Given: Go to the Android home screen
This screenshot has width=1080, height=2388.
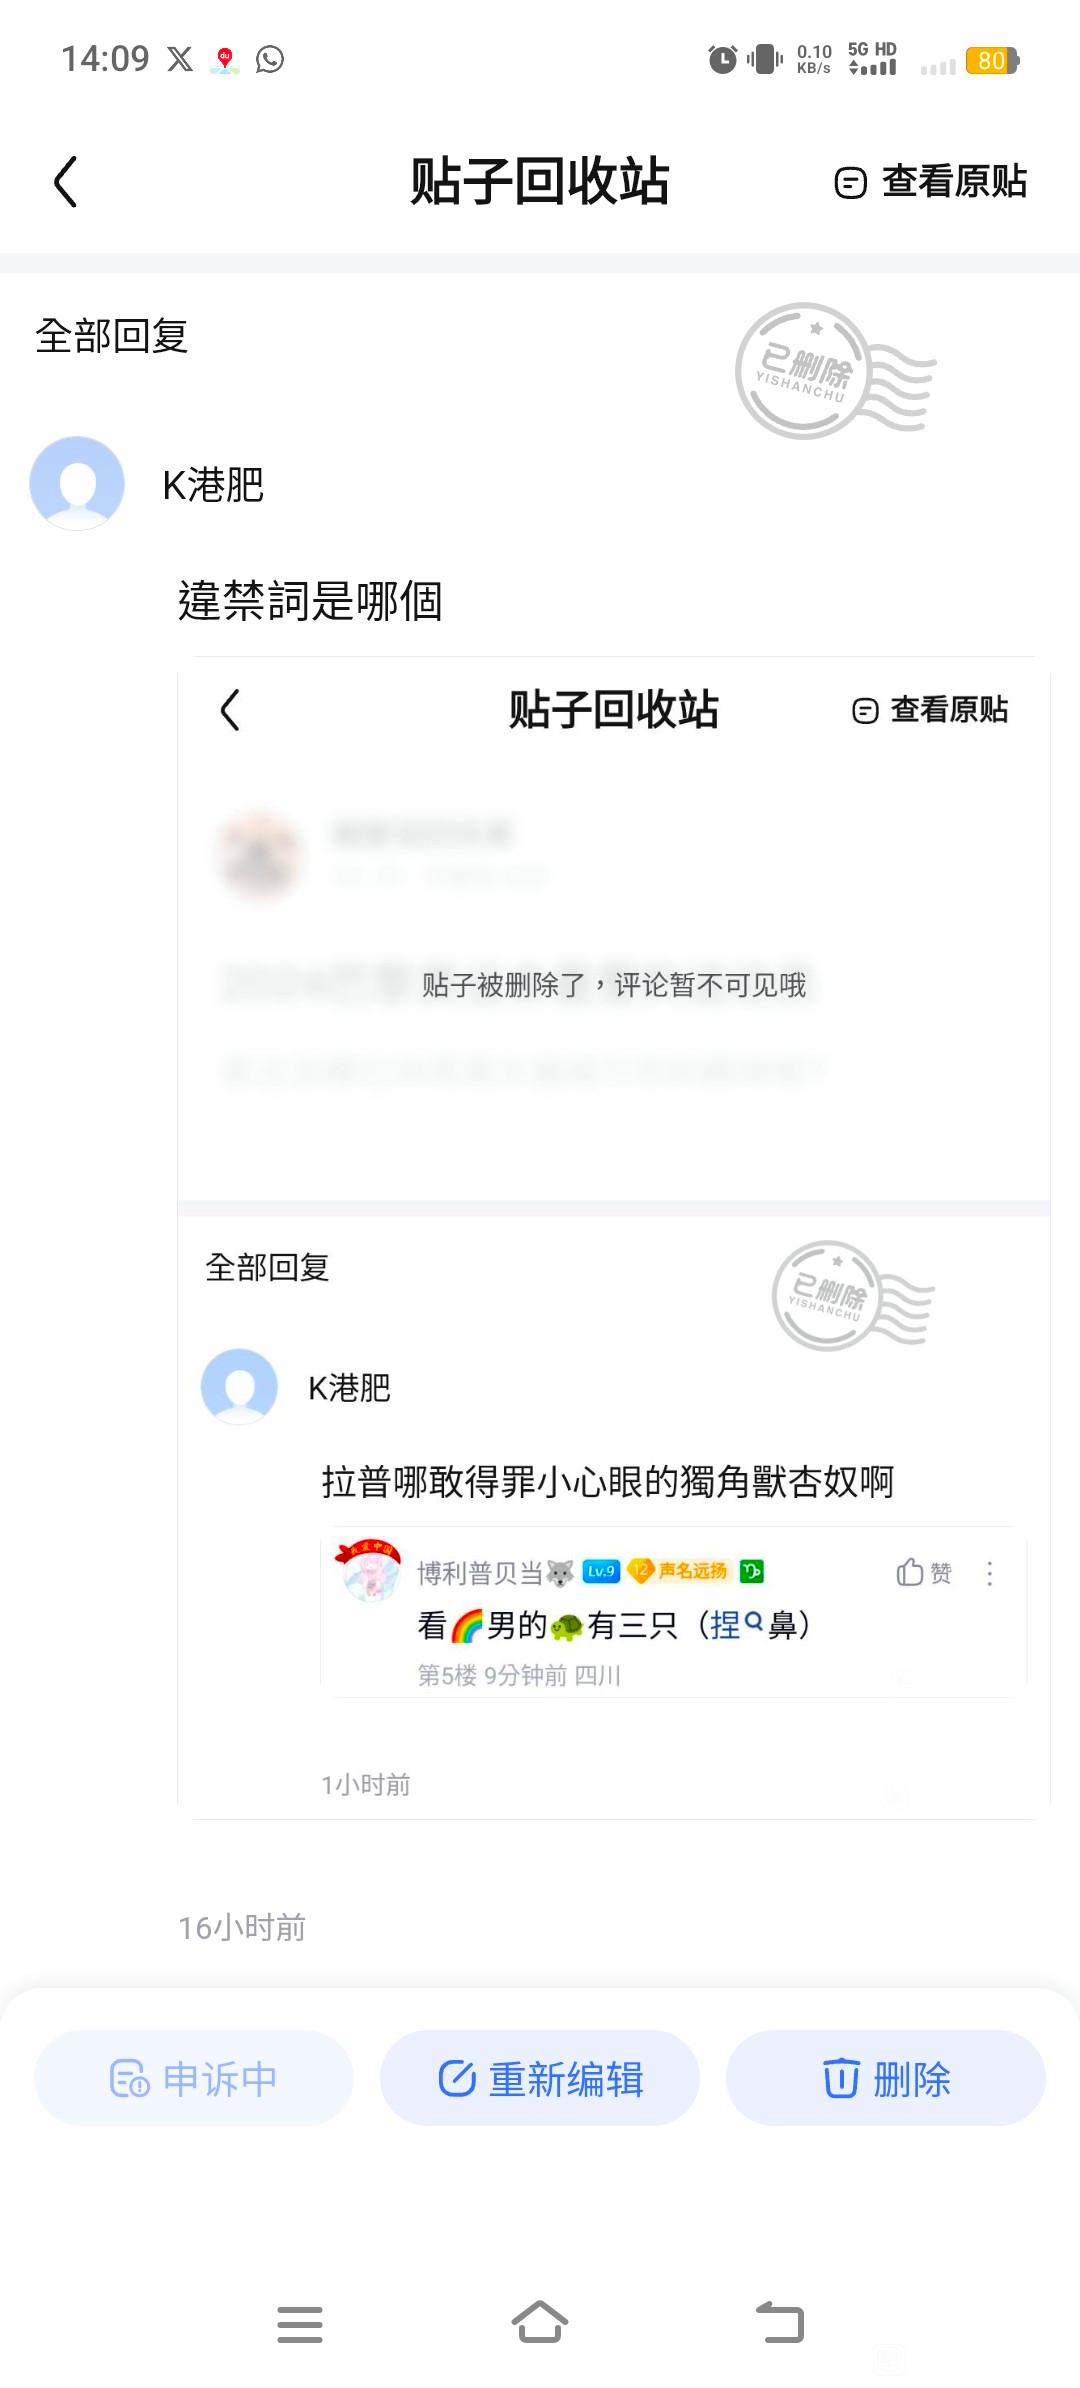Looking at the screenshot, I should click(540, 2322).
